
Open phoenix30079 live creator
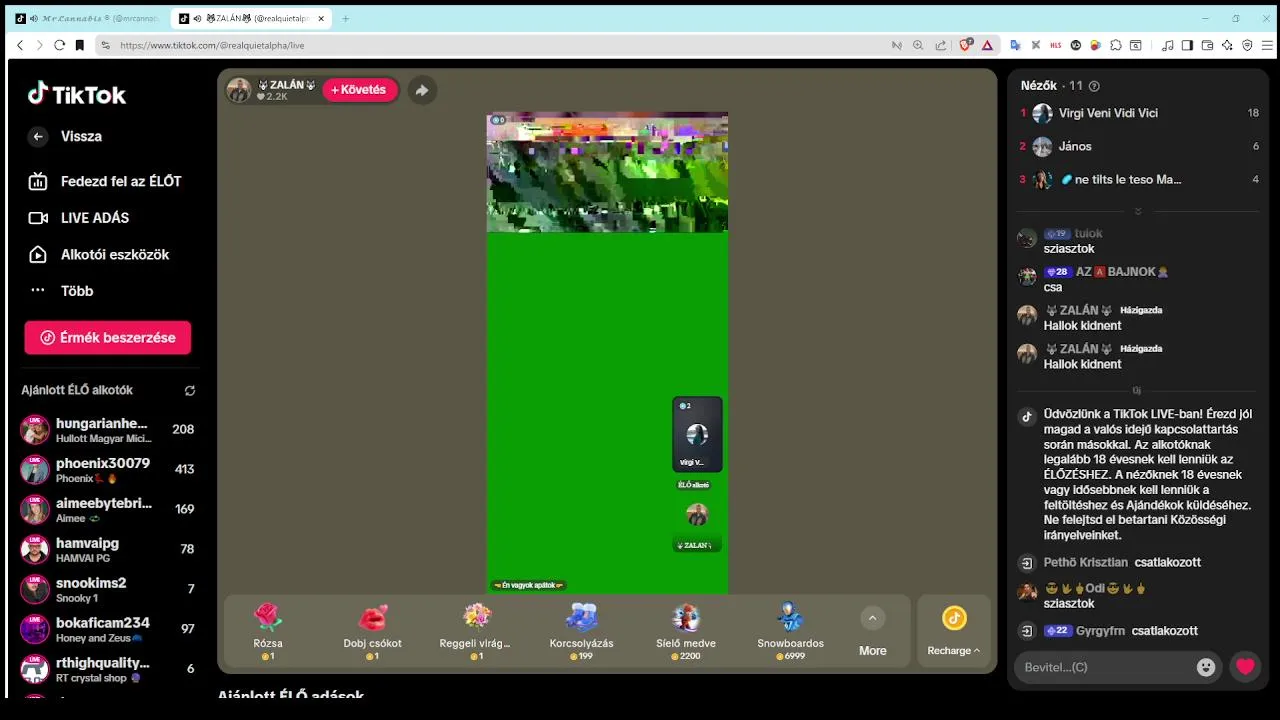pyautogui.click(x=108, y=469)
